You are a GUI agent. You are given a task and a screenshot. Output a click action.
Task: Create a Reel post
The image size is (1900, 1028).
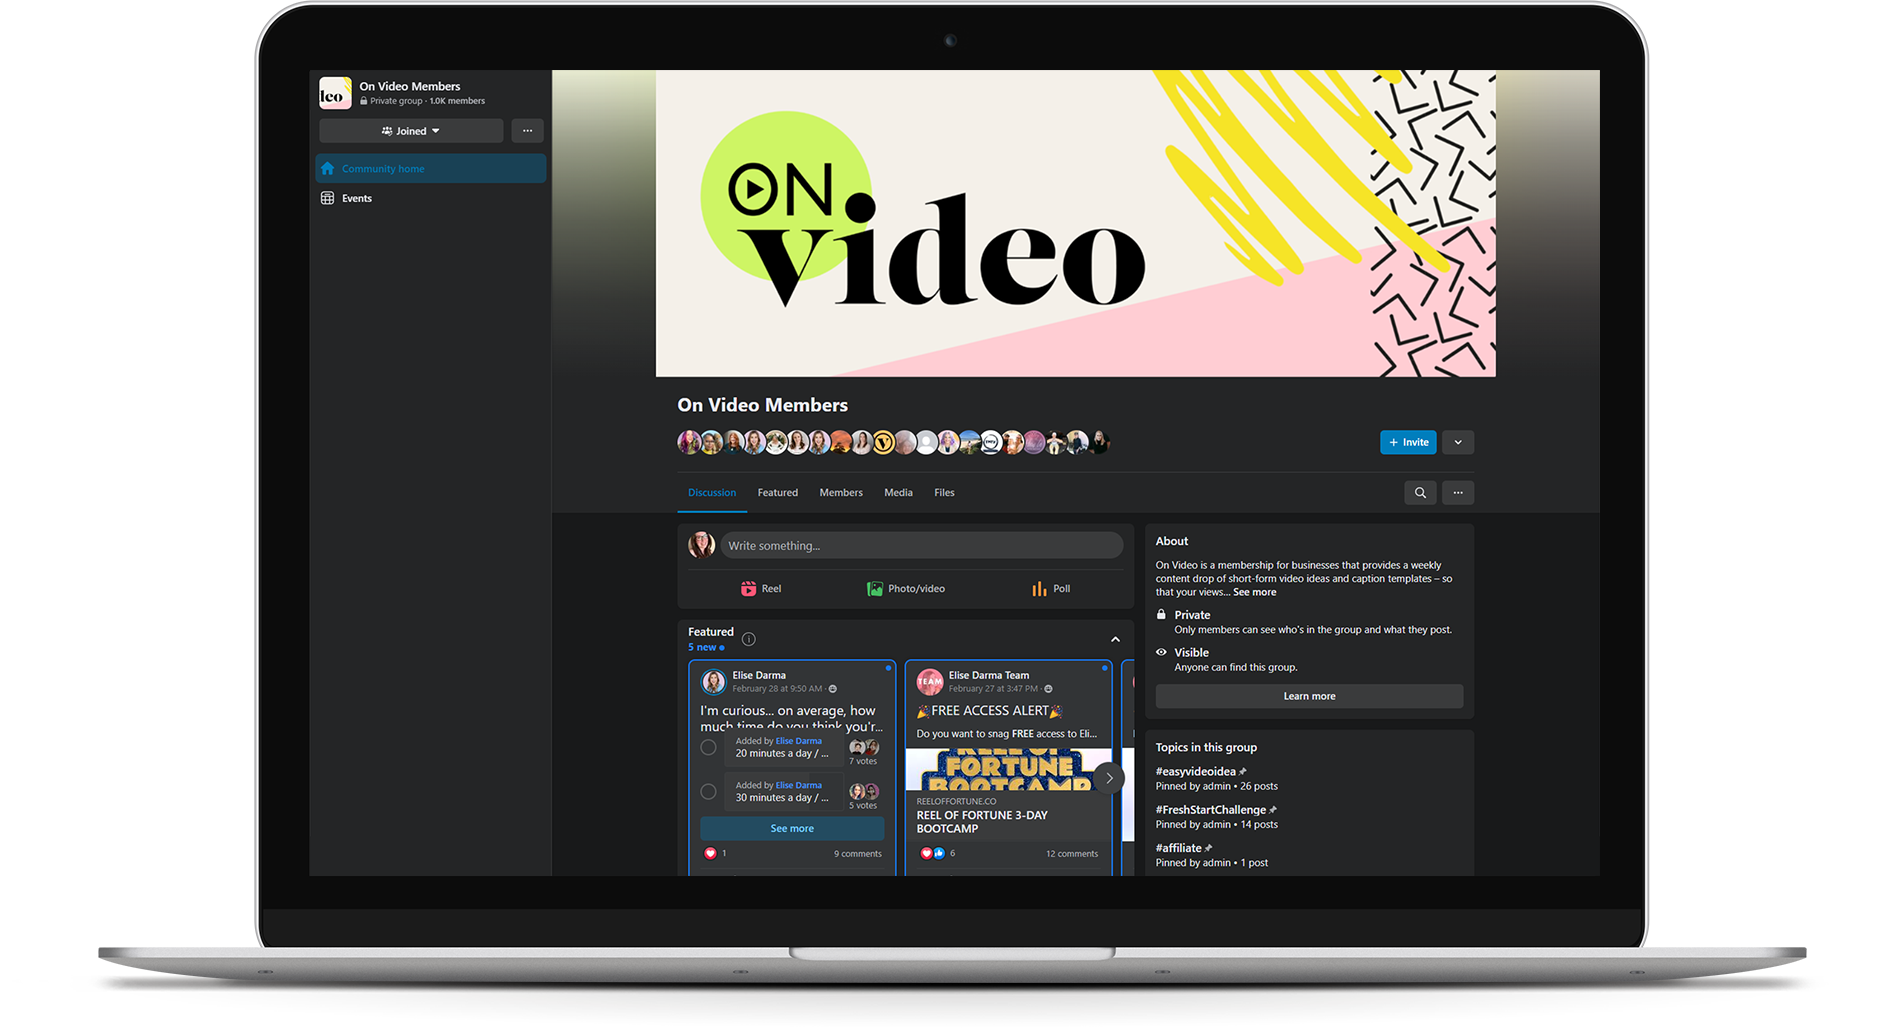pos(761,589)
